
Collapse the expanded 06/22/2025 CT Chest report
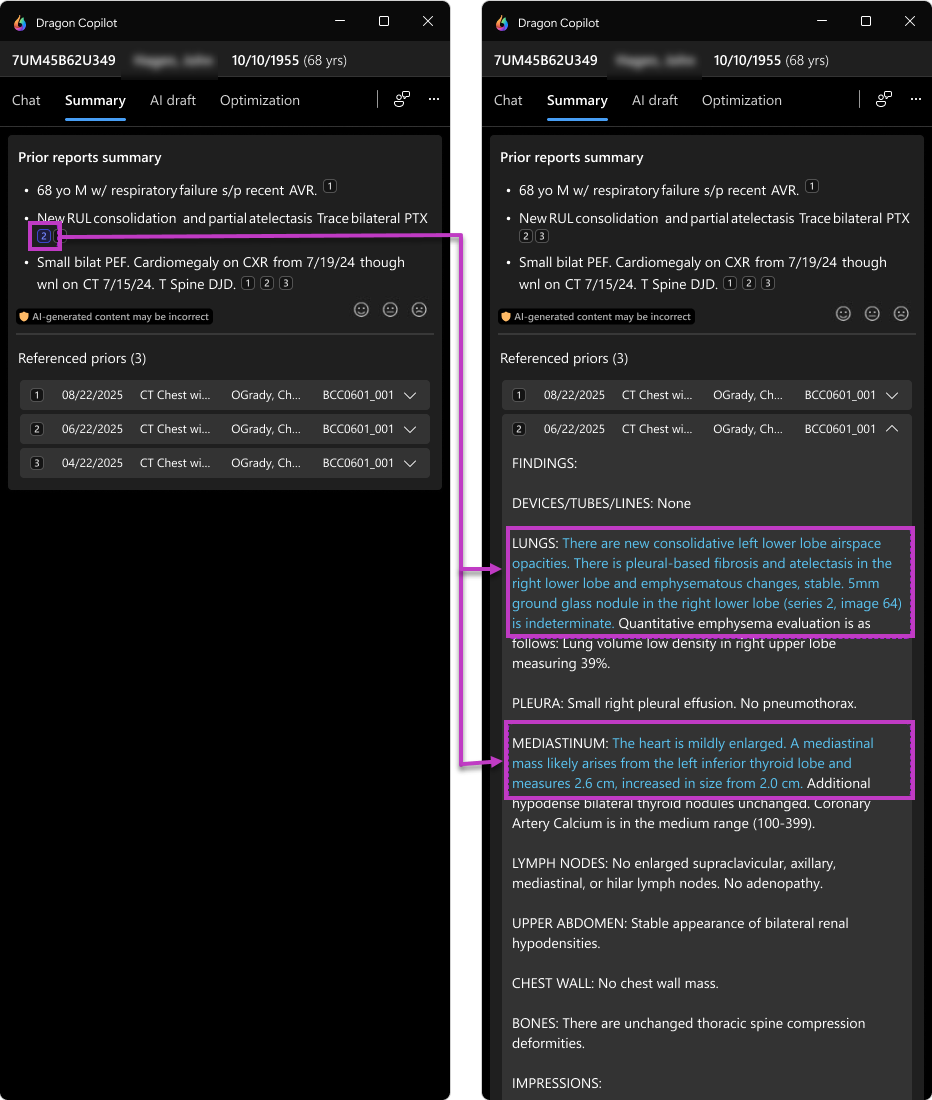[x=892, y=429]
